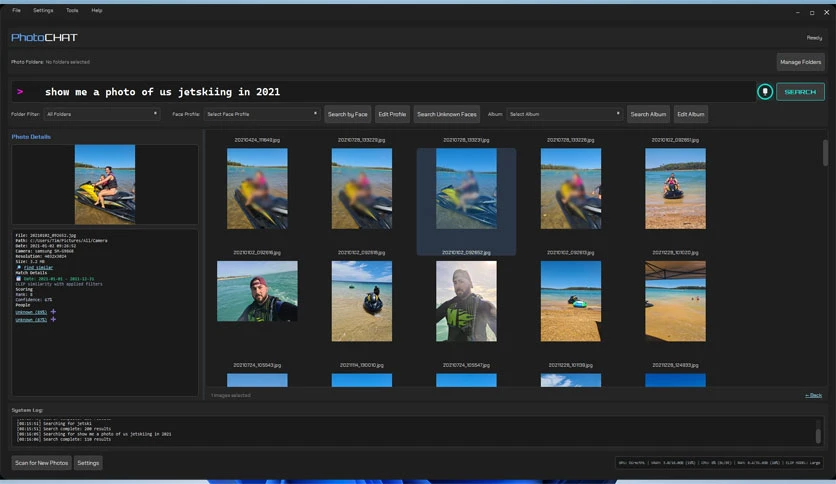The width and height of the screenshot is (836, 484).
Task: Click the Confidence line in photo details
Action: pyautogui.click(x=34, y=300)
